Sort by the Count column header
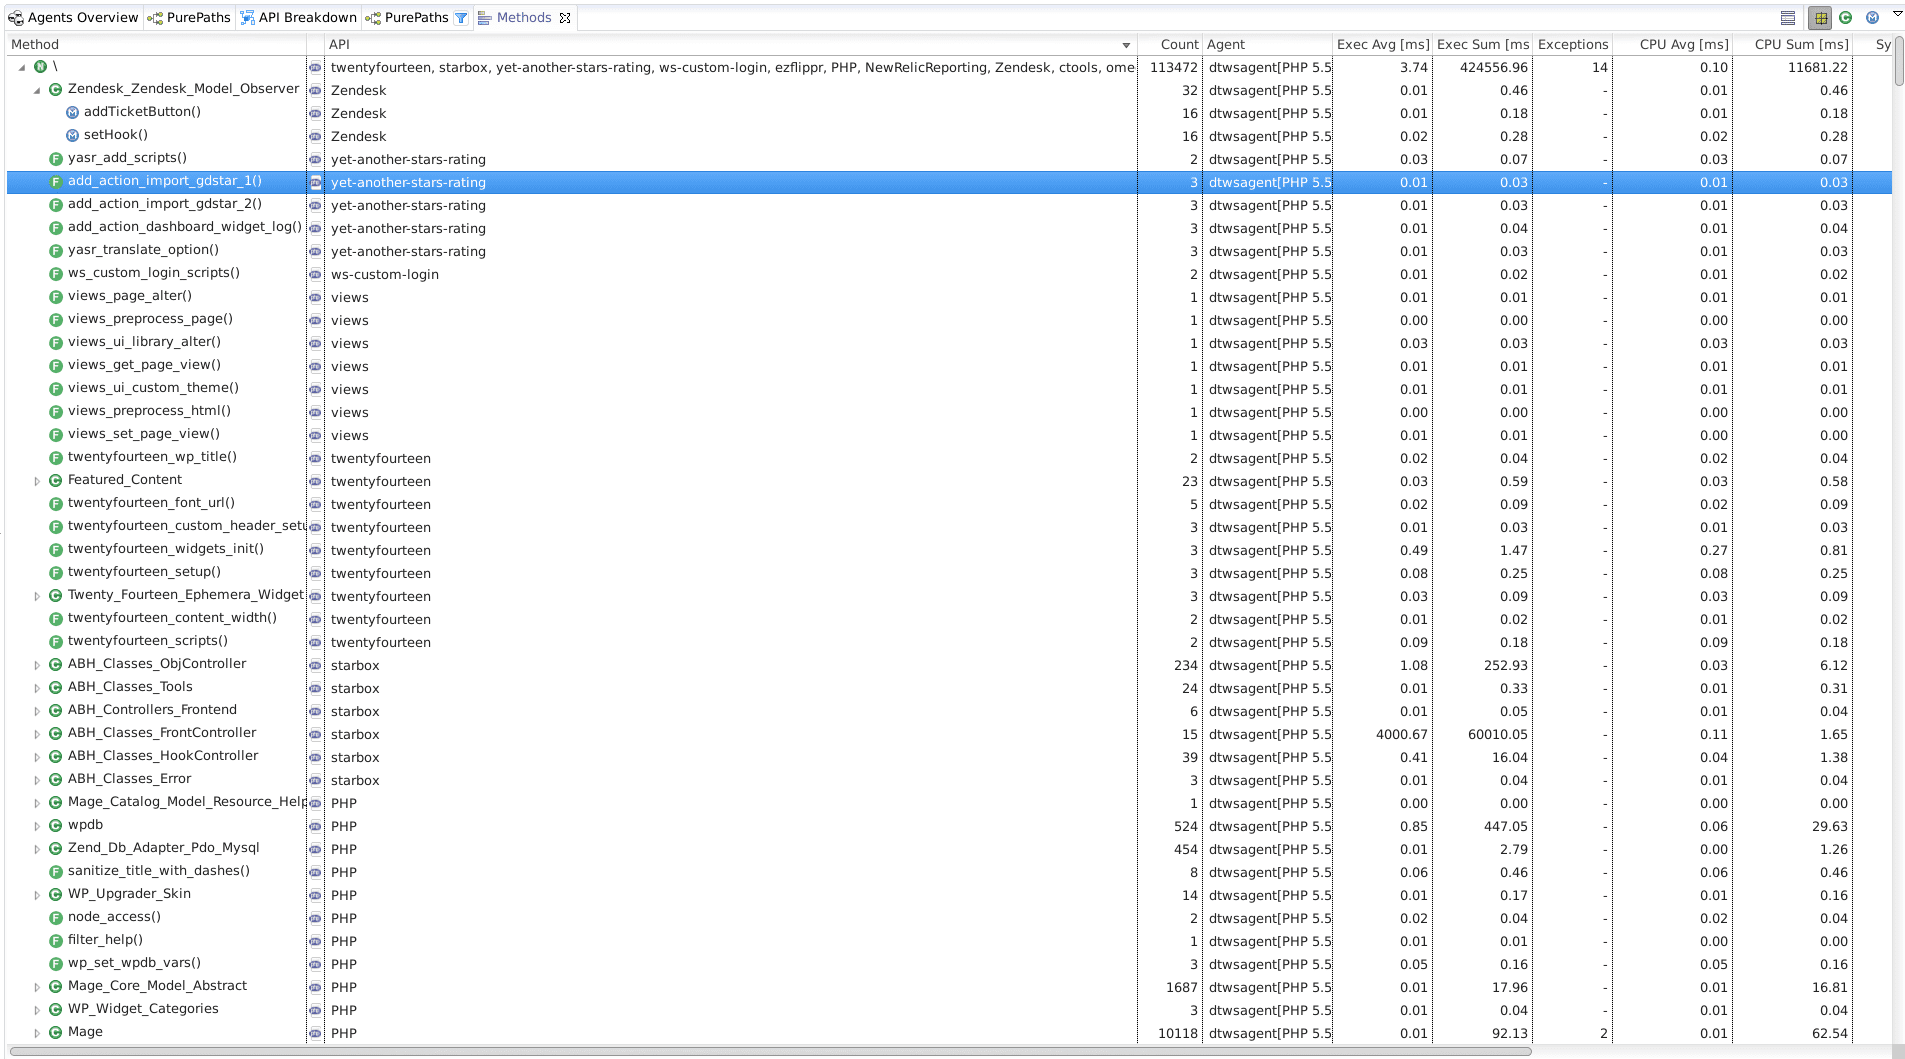The width and height of the screenshot is (1905, 1059). tap(1169, 44)
